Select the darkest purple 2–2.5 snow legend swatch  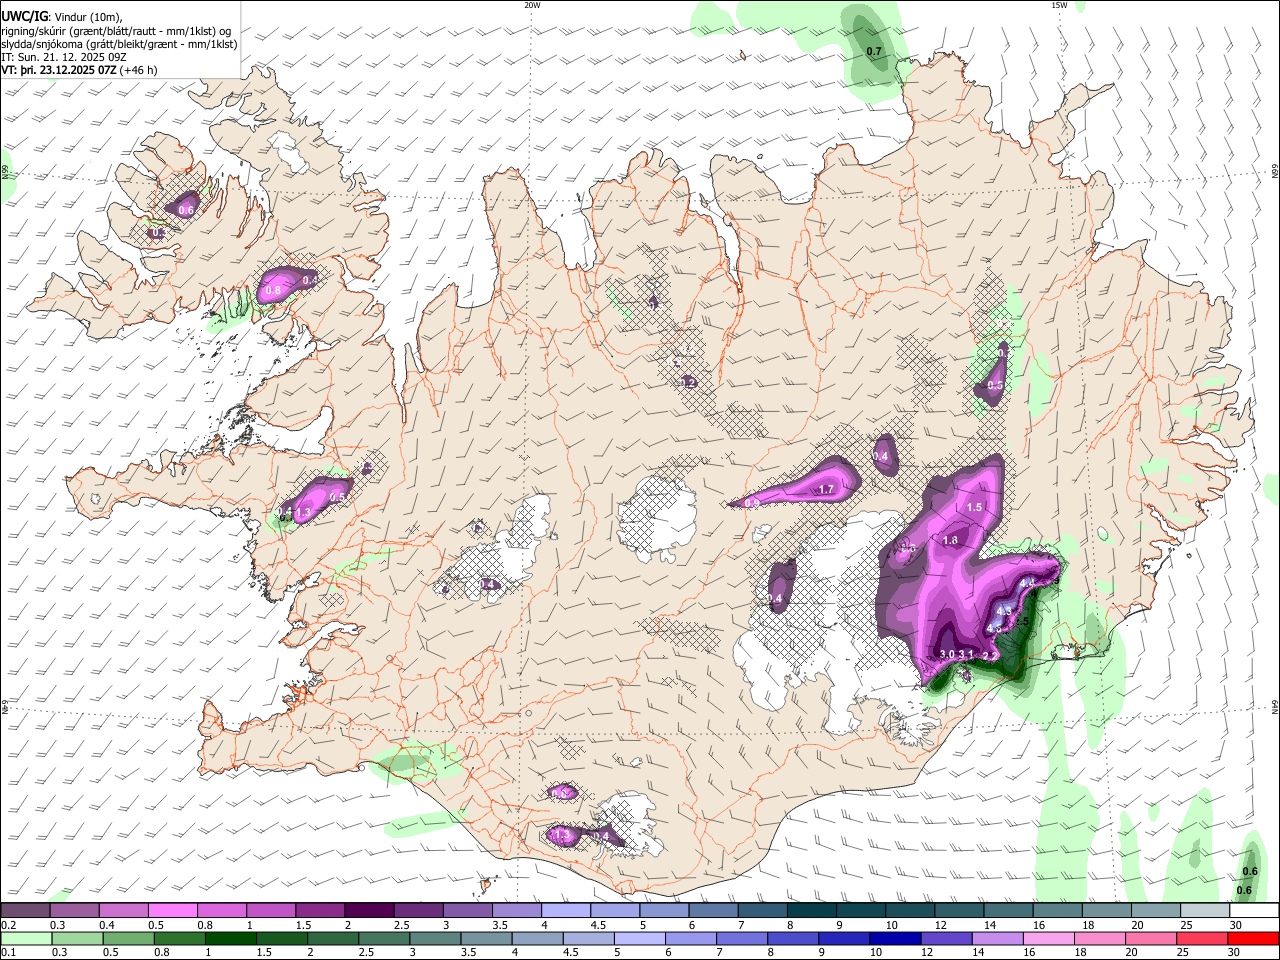click(369, 911)
